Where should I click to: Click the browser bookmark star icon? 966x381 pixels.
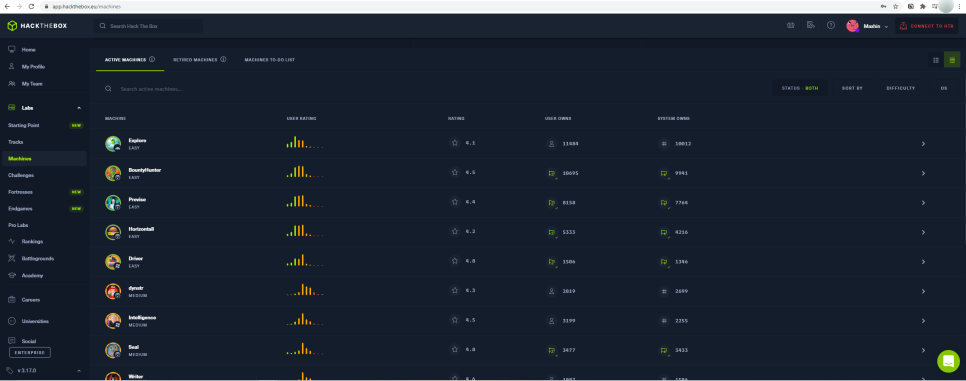pos(895,6)
